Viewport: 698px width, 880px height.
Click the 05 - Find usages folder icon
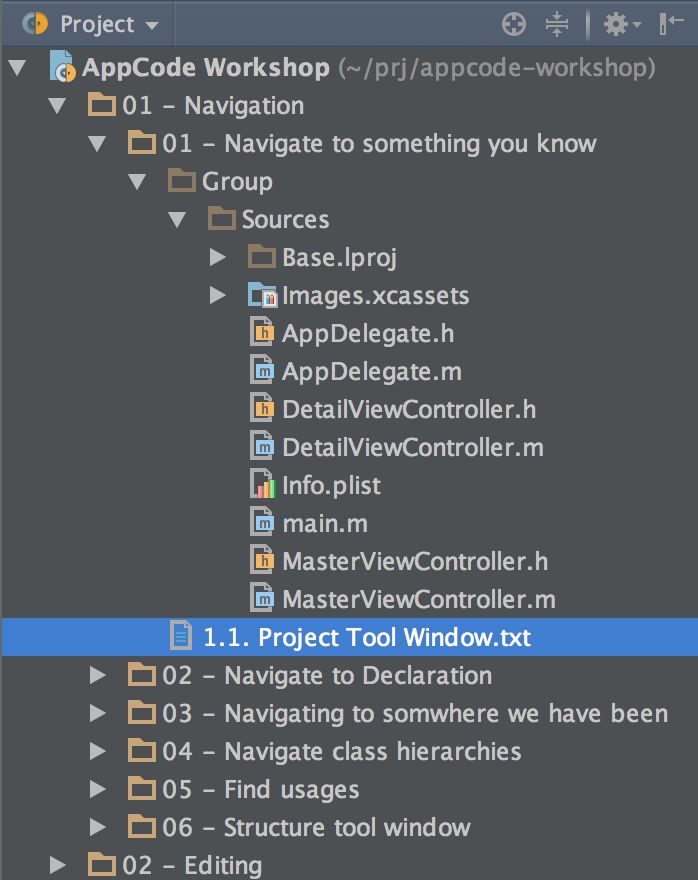click(x=142, y=789)
